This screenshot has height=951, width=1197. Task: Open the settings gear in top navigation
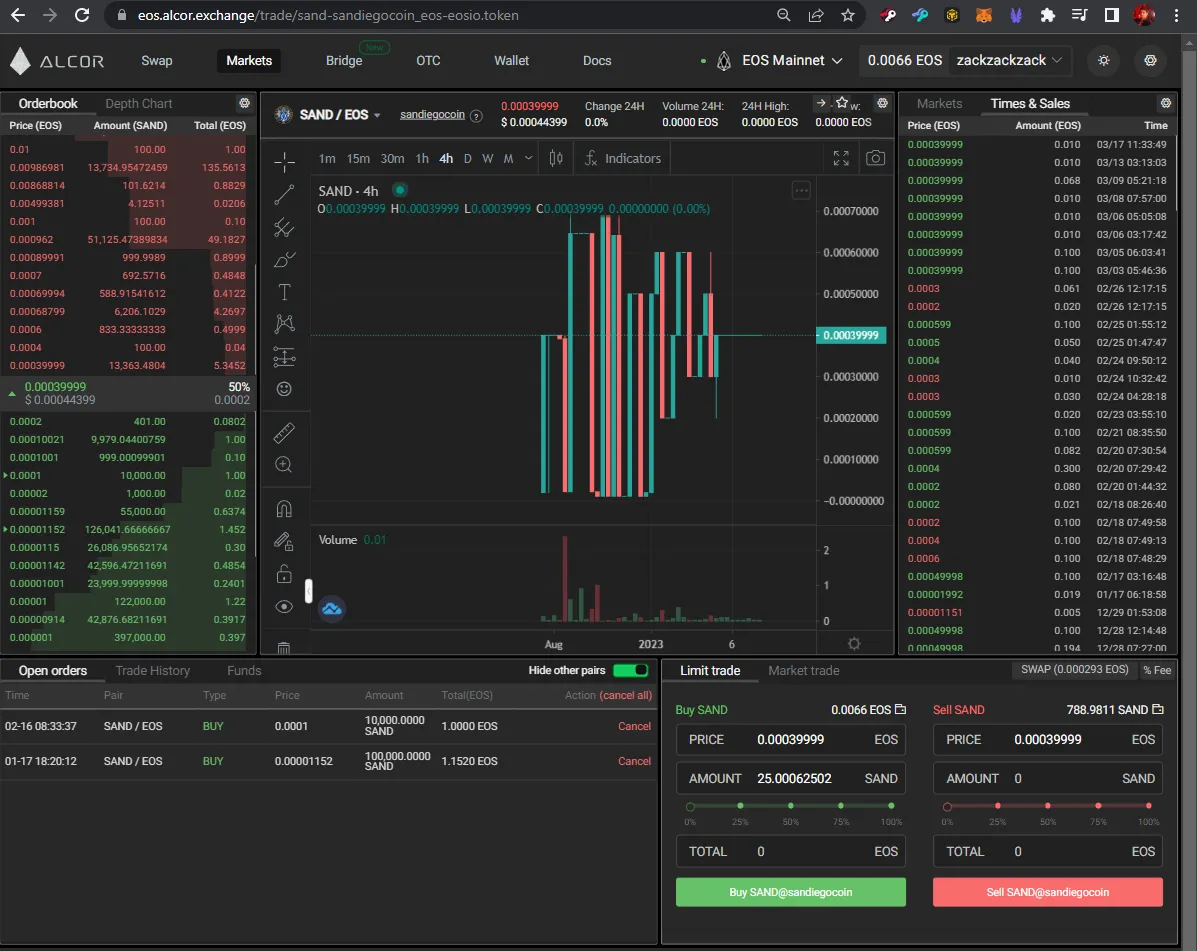pos(1150,60)
